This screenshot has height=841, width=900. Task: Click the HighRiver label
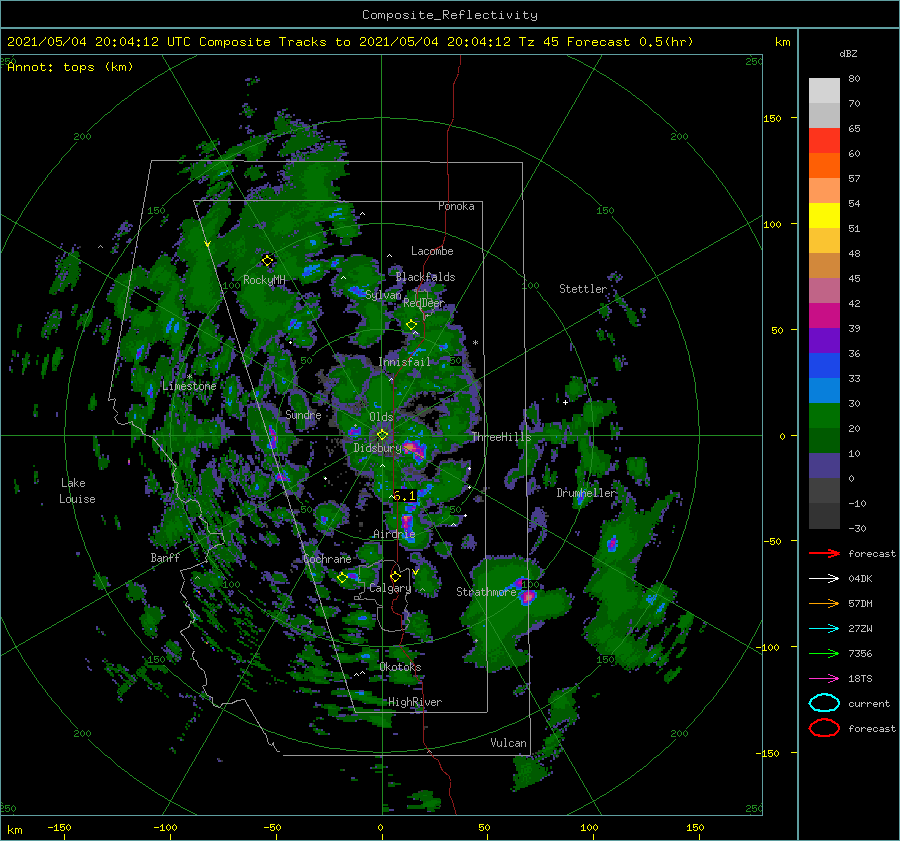click(x=415, y=702)
